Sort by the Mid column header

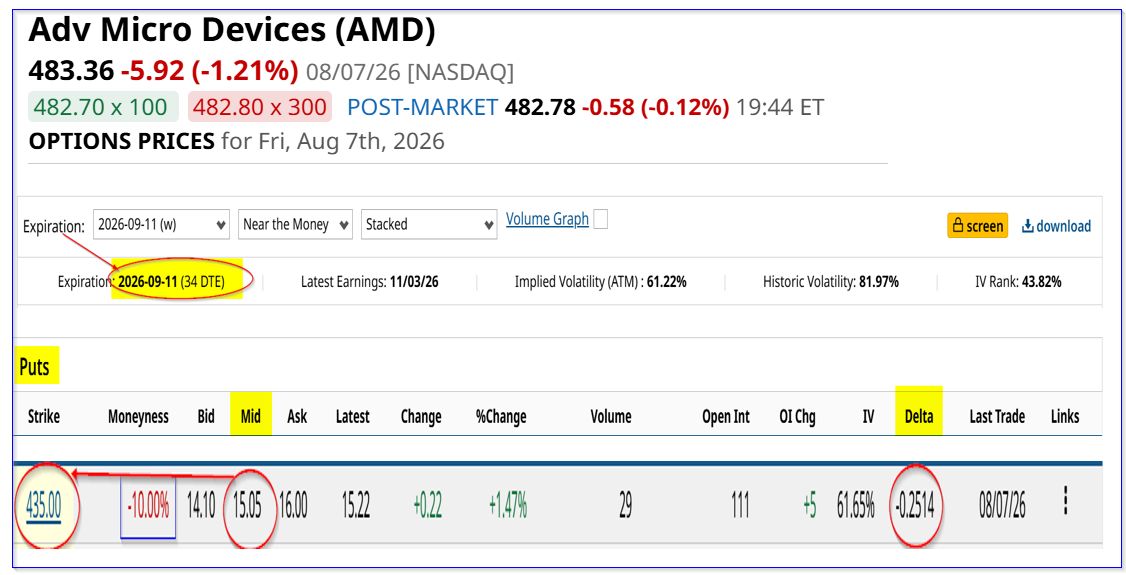click(251, 416)
